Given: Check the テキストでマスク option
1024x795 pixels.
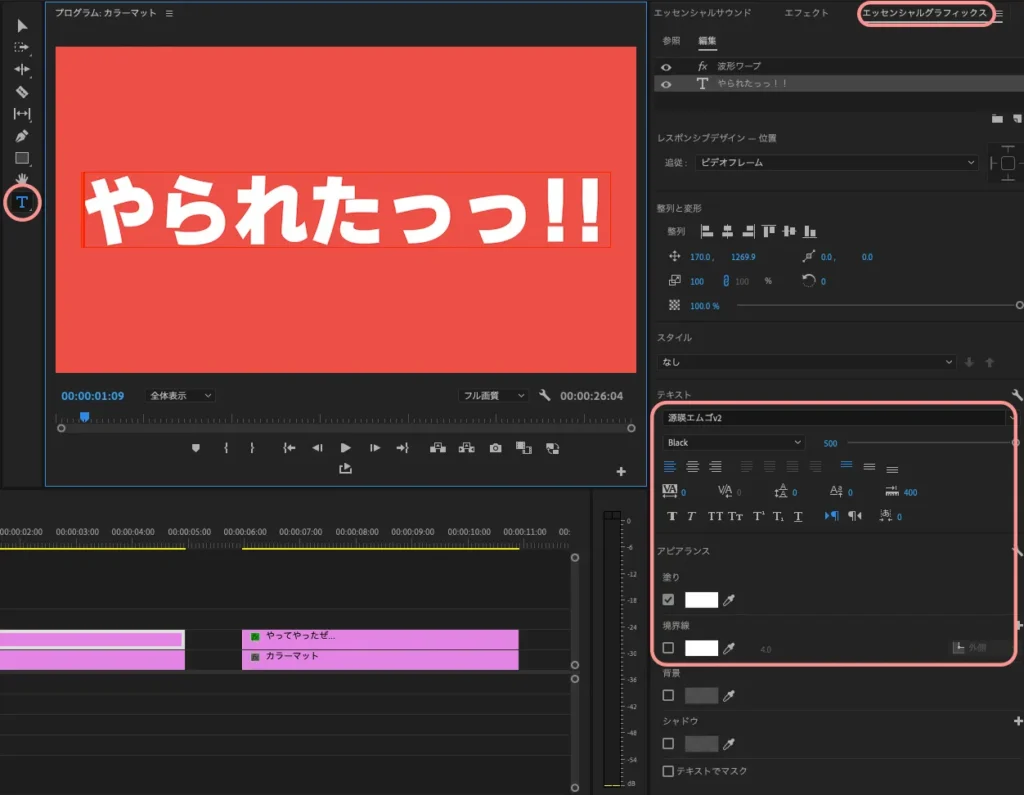Looking at the screenshot, I should (x=666, y=771).
